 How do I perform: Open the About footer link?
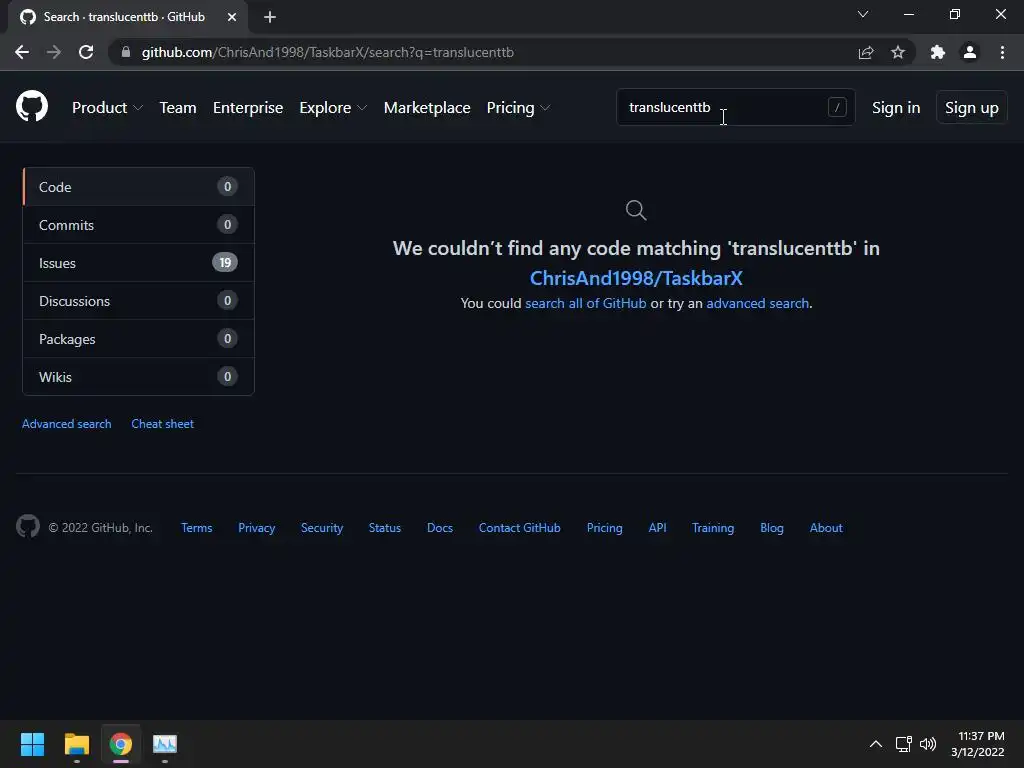point(826,528)
